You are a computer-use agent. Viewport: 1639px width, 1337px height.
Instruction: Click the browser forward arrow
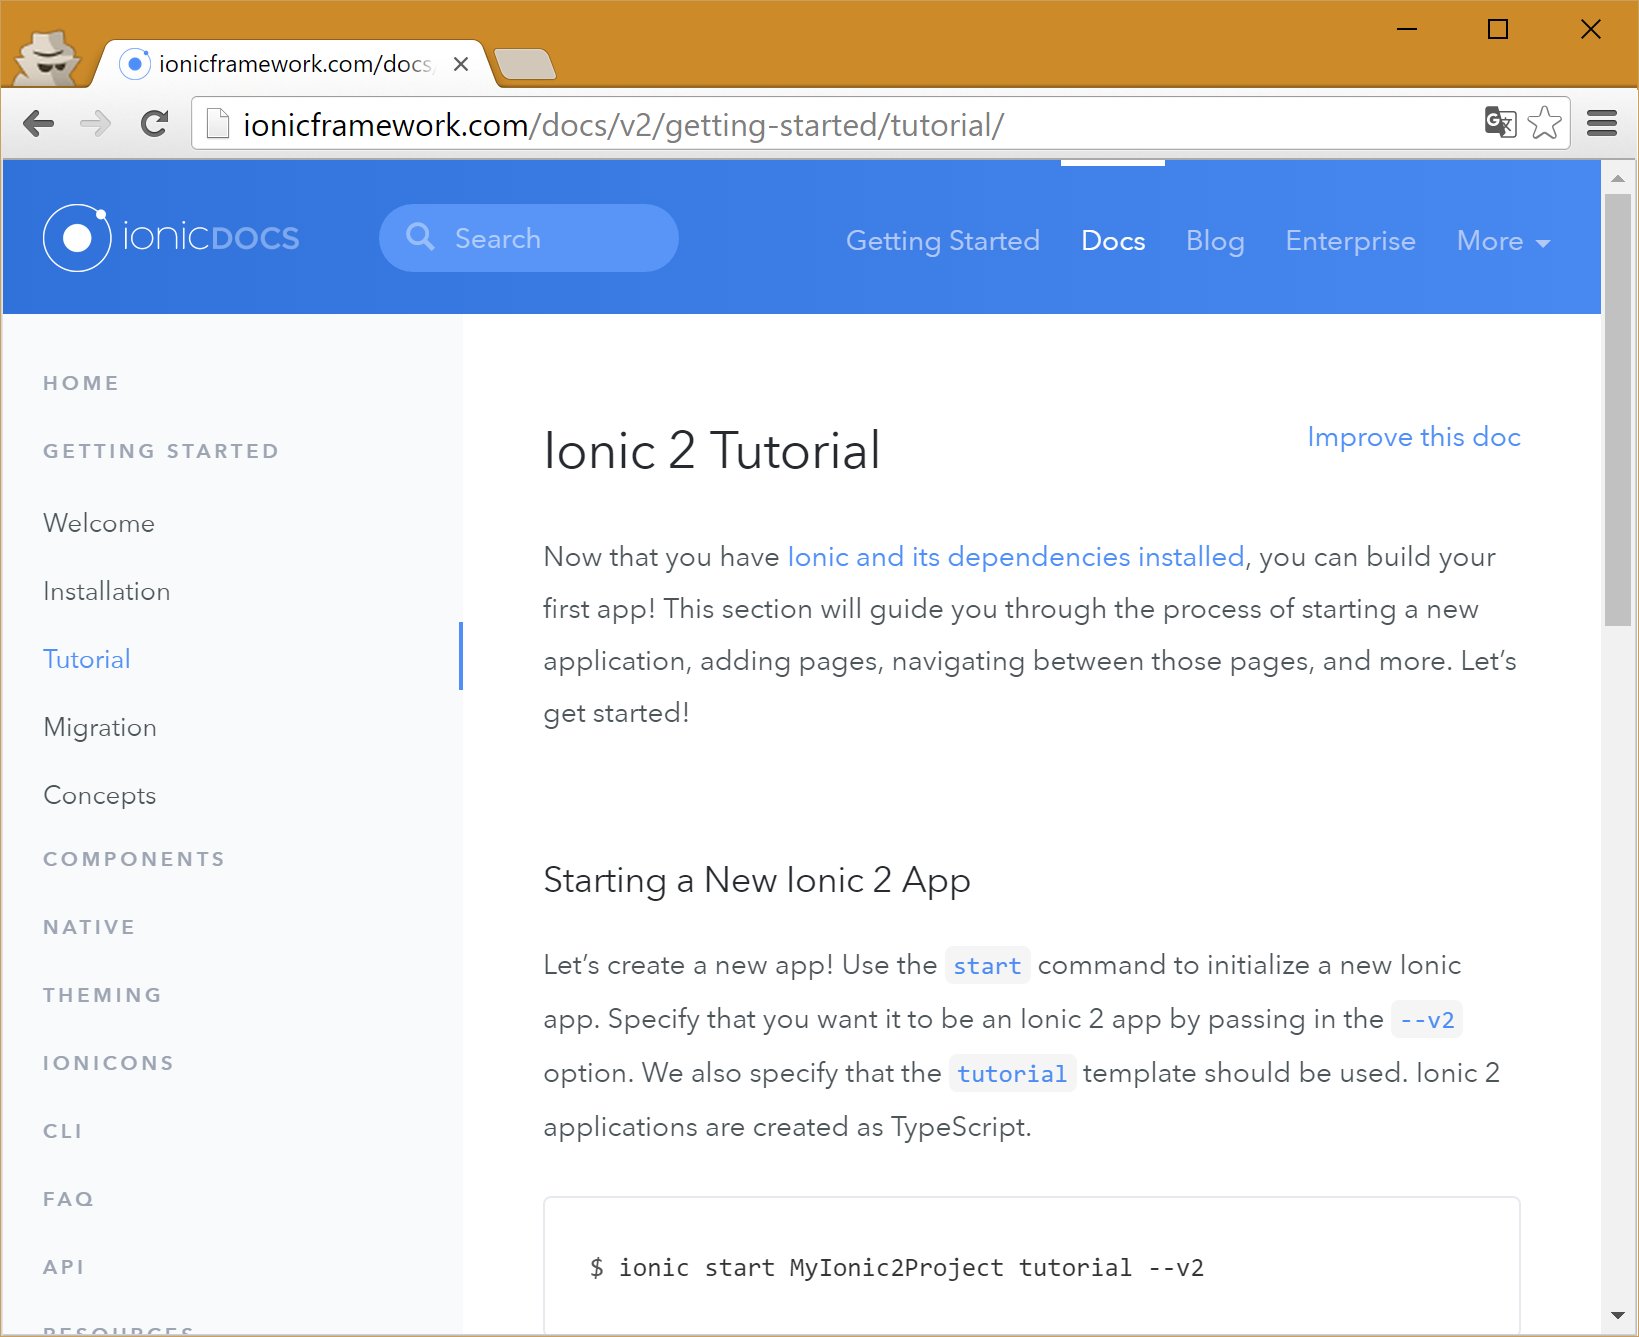coord(96,124)
